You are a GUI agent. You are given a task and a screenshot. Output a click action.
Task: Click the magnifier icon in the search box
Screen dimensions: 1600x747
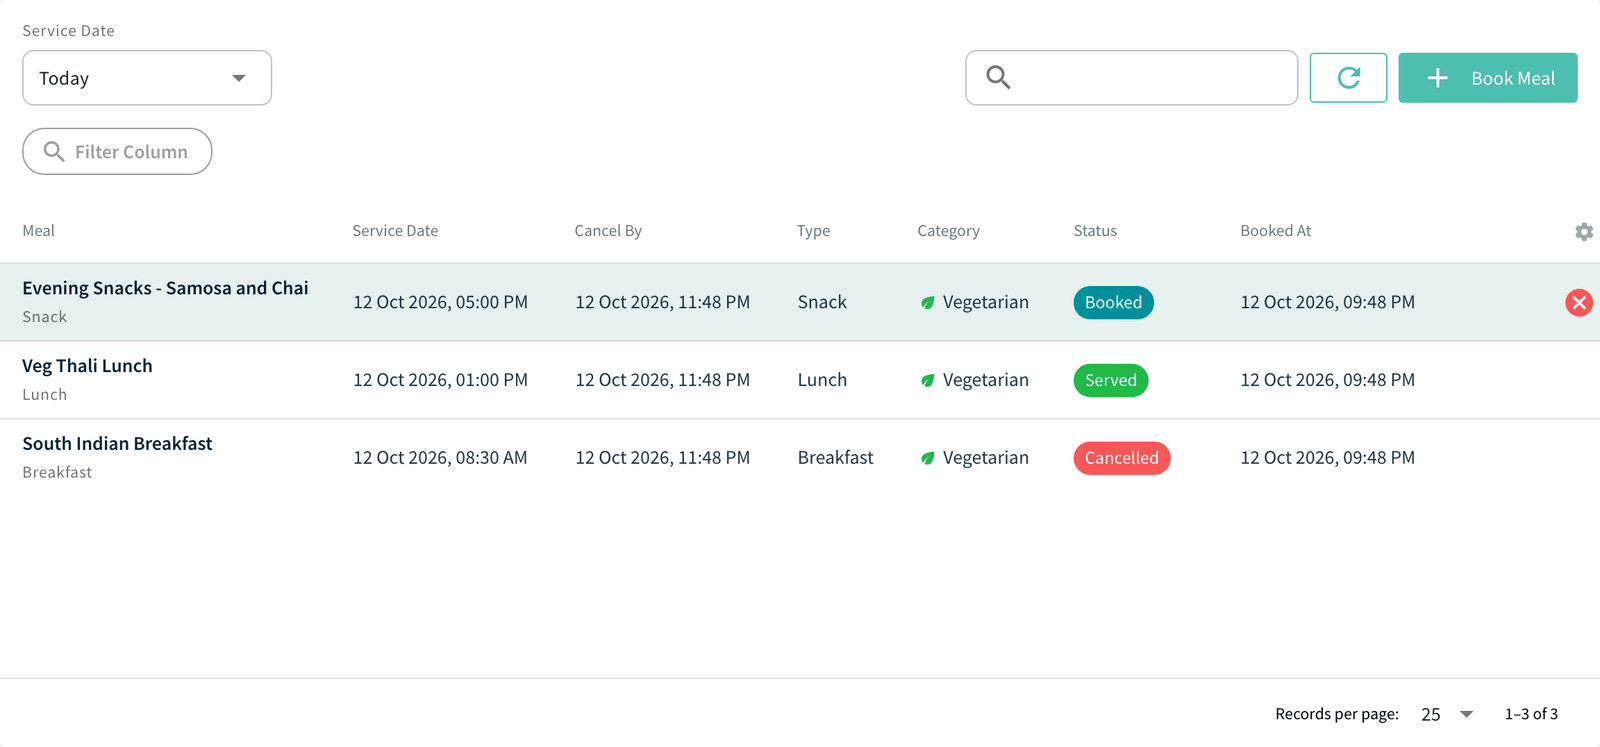pyautogui.click(x=998, y=78)
